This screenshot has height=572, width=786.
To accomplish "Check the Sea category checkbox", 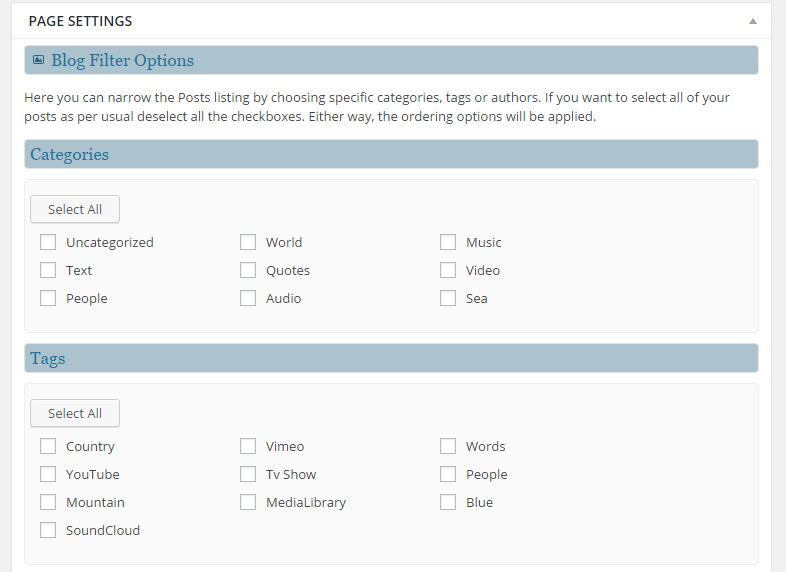I will 448,298.
